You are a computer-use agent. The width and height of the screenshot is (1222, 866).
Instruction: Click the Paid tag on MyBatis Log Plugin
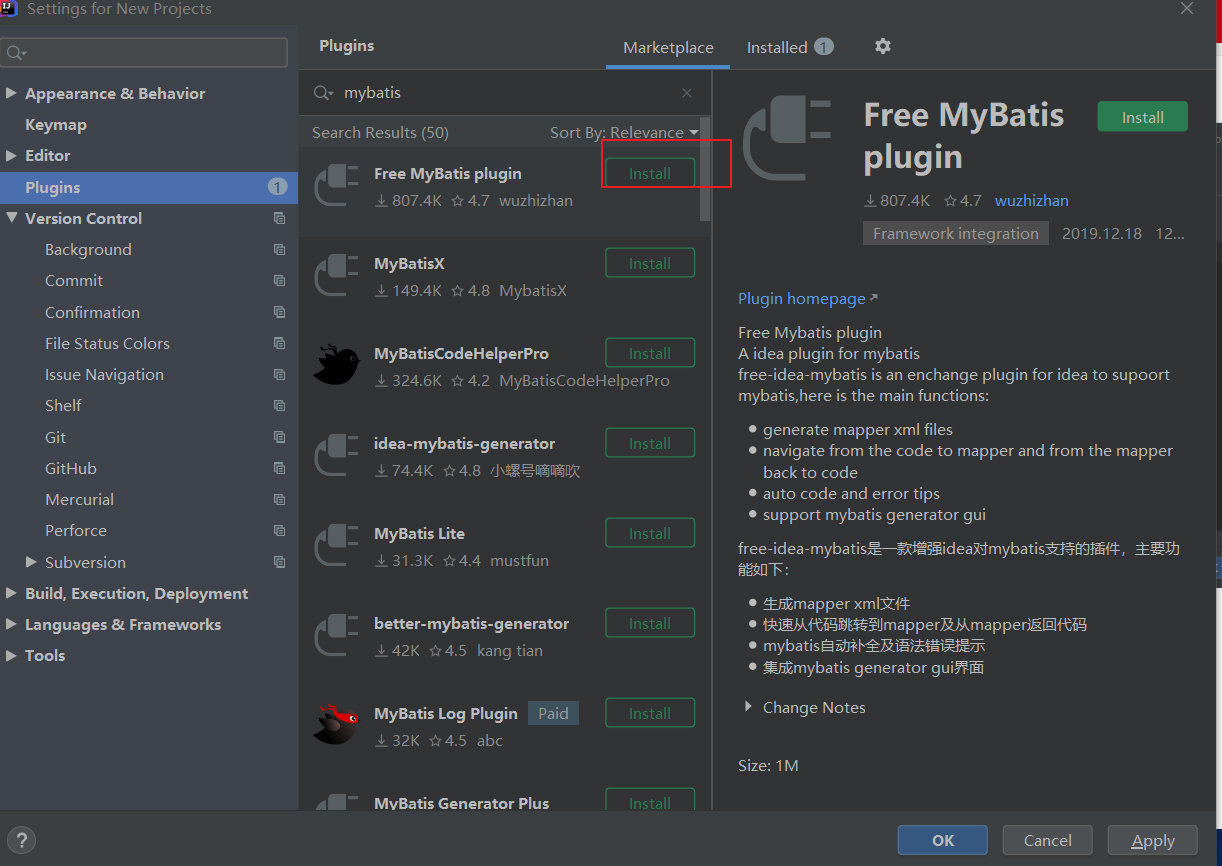point(553,713)
